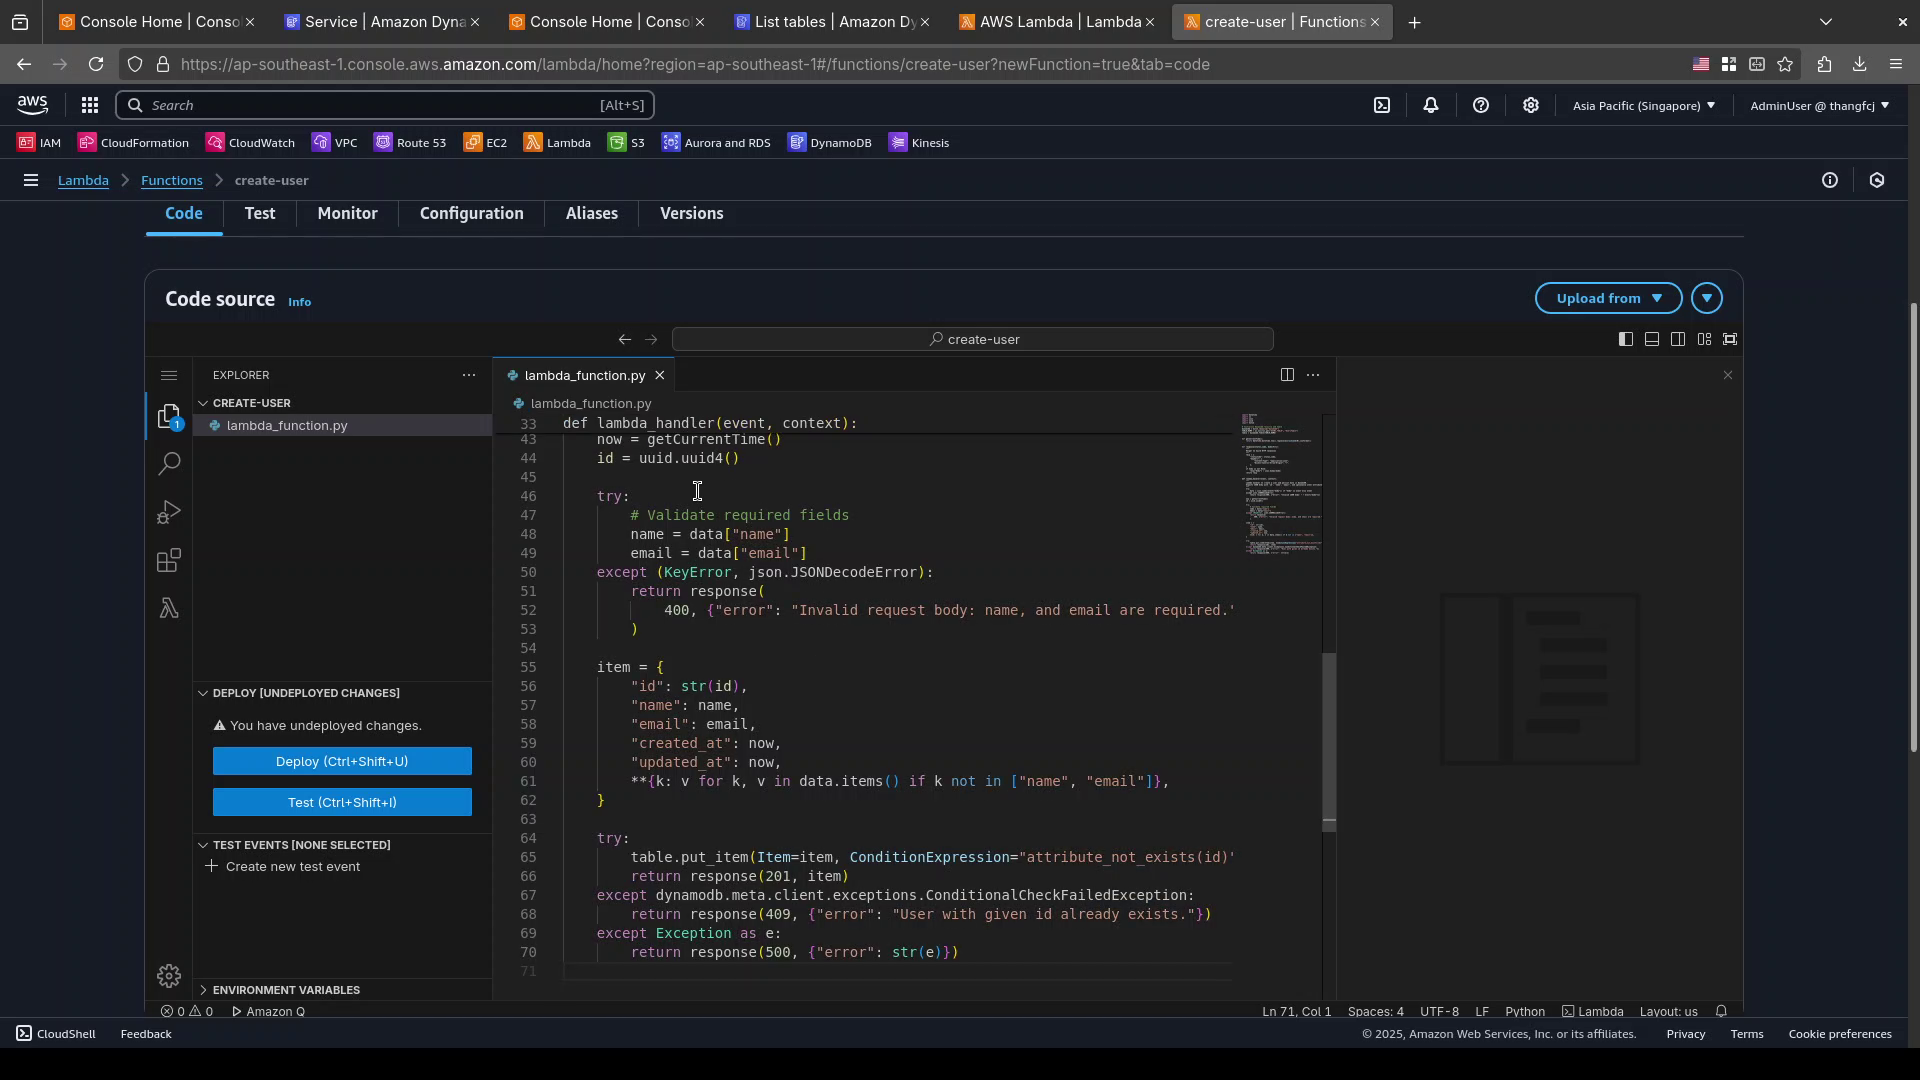Toggle bottom panel layout icon

[1652, 340]
